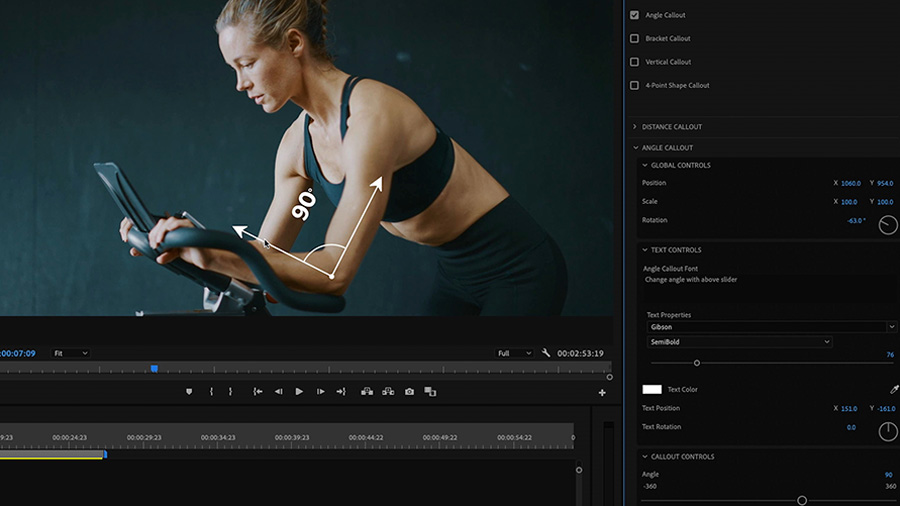Open the Gibson font family dropdown

pyautogui.click(x=771, y=327)
